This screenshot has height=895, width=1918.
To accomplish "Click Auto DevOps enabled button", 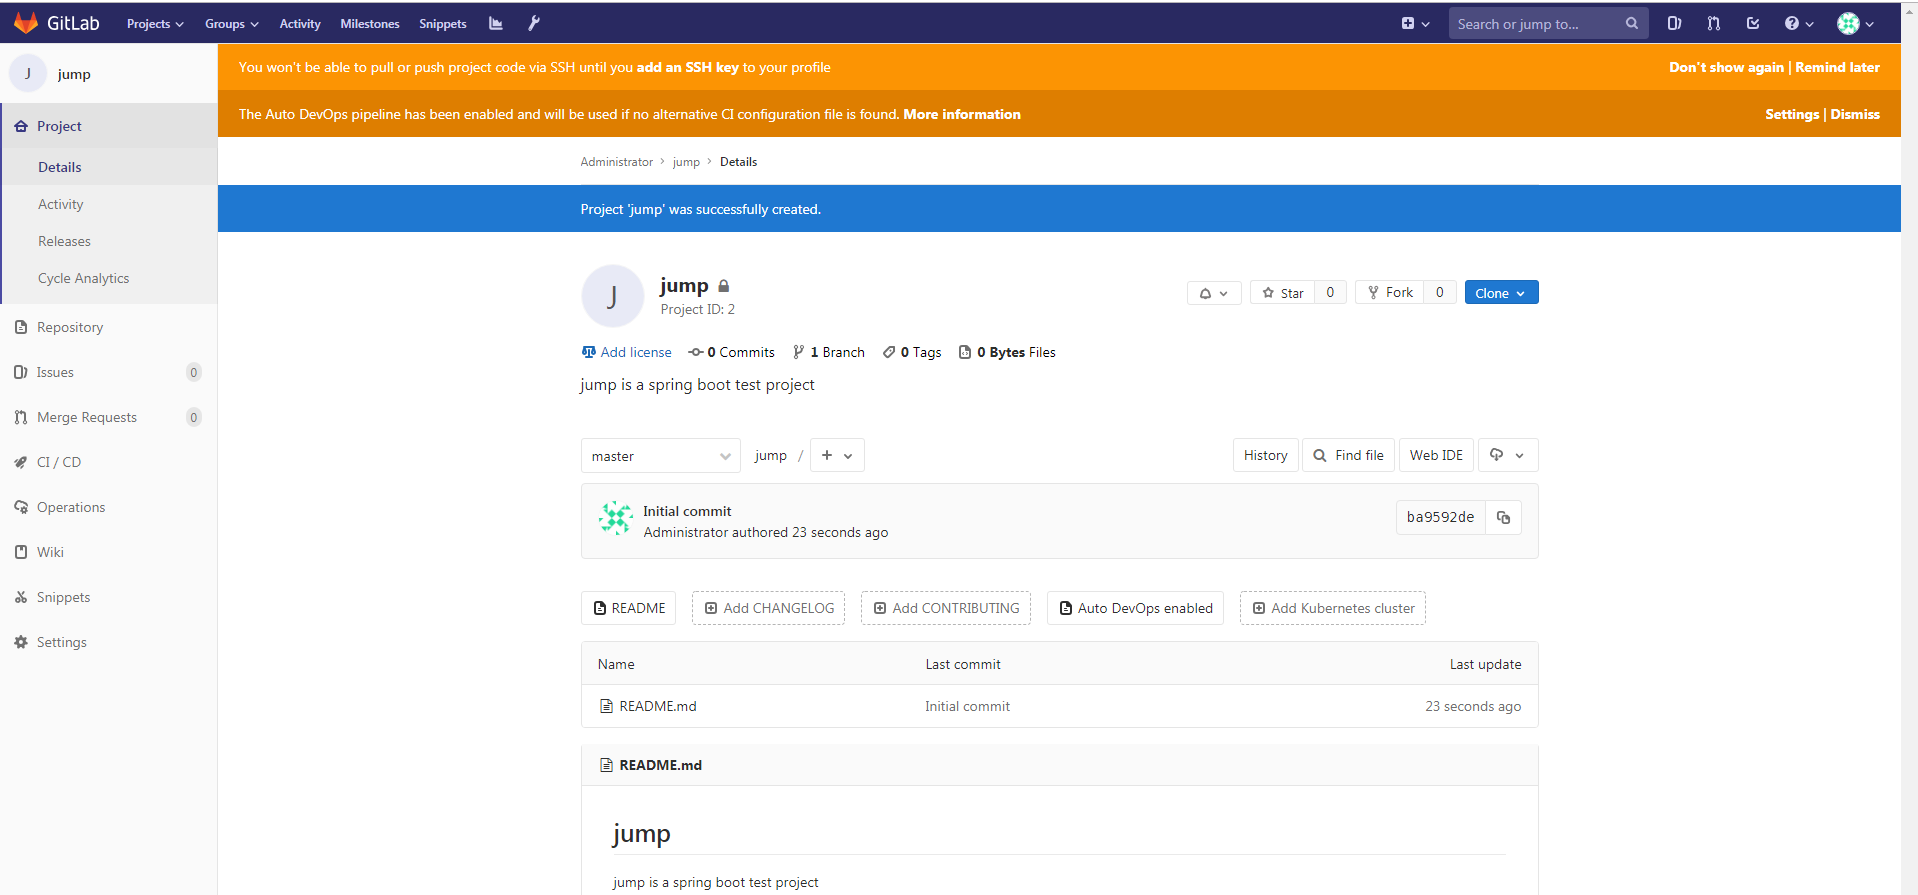I will point(1135,608).
